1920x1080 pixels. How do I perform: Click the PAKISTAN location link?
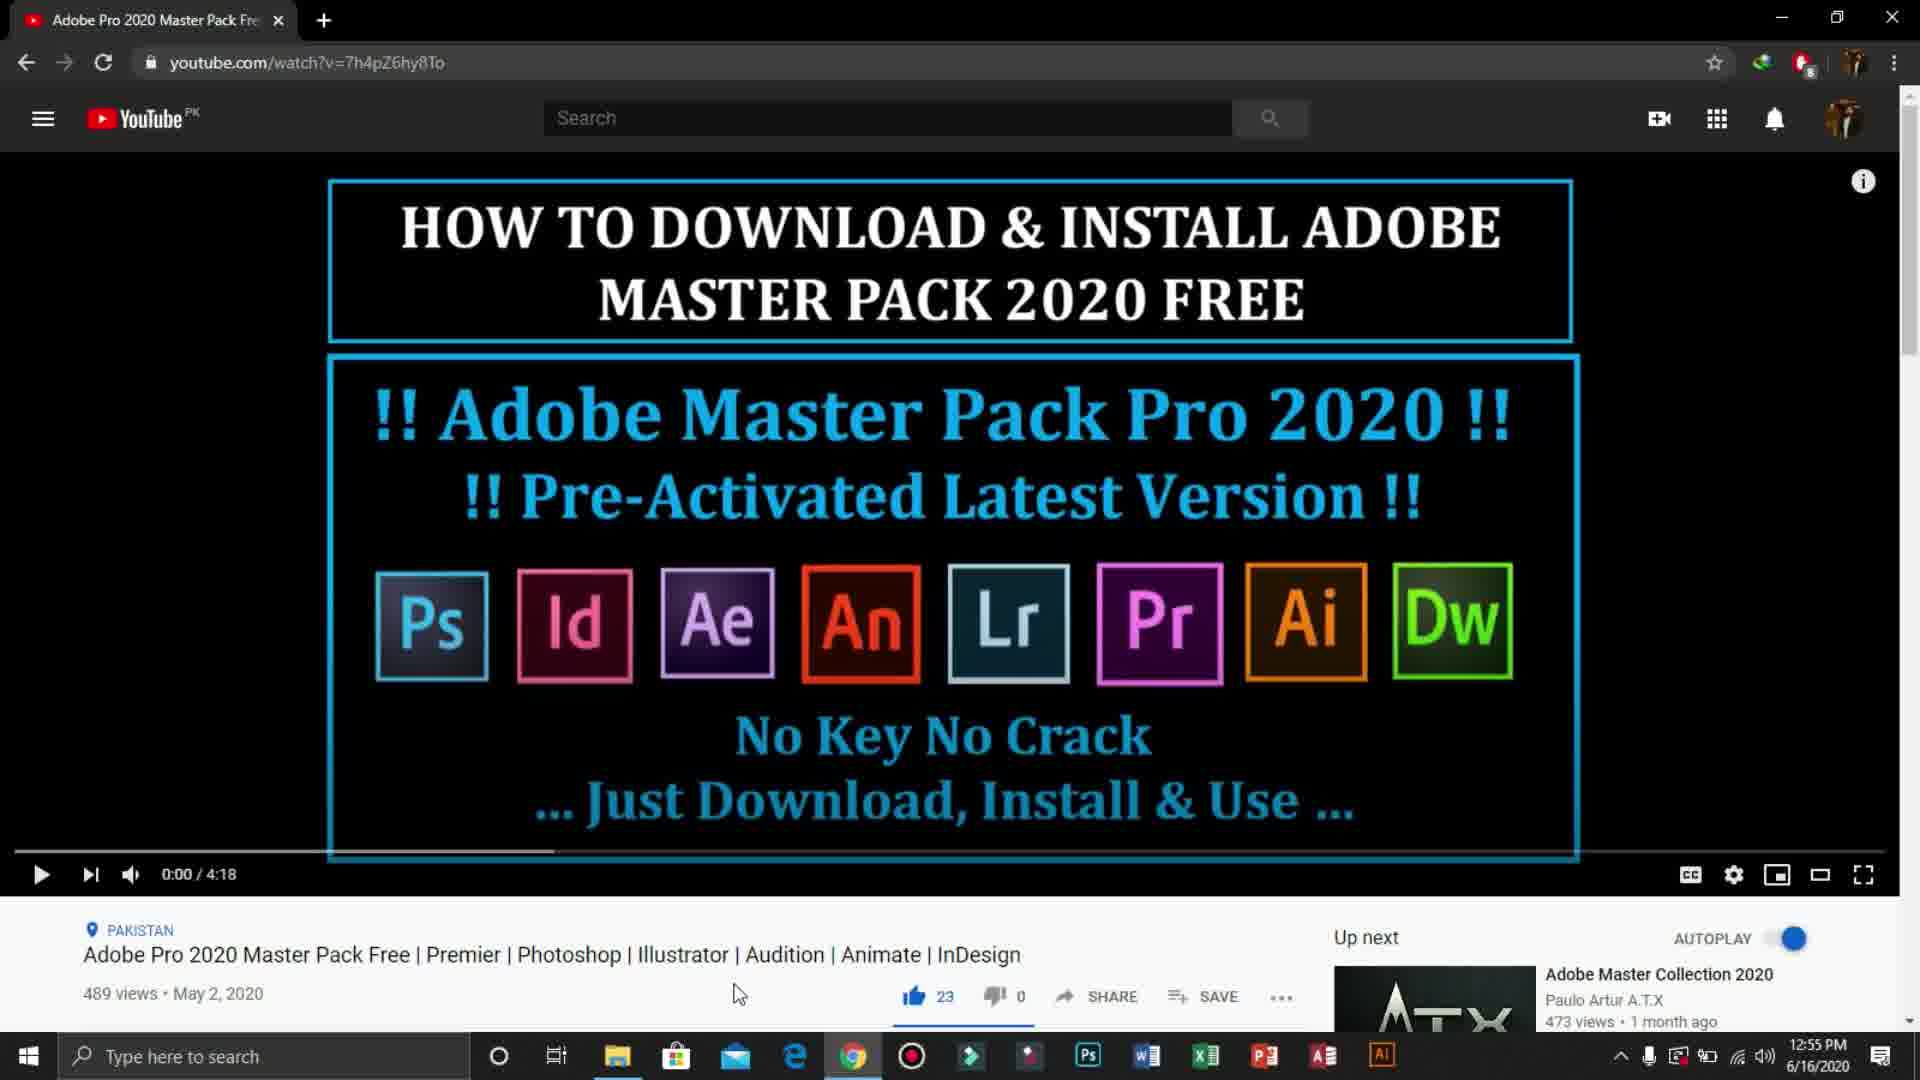coord(140,930)
